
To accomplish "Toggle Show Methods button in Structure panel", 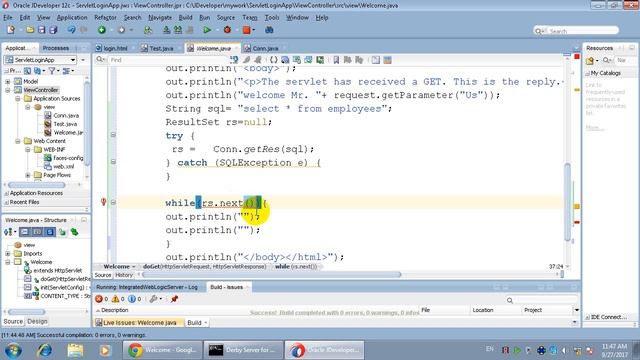I will 25,232.
